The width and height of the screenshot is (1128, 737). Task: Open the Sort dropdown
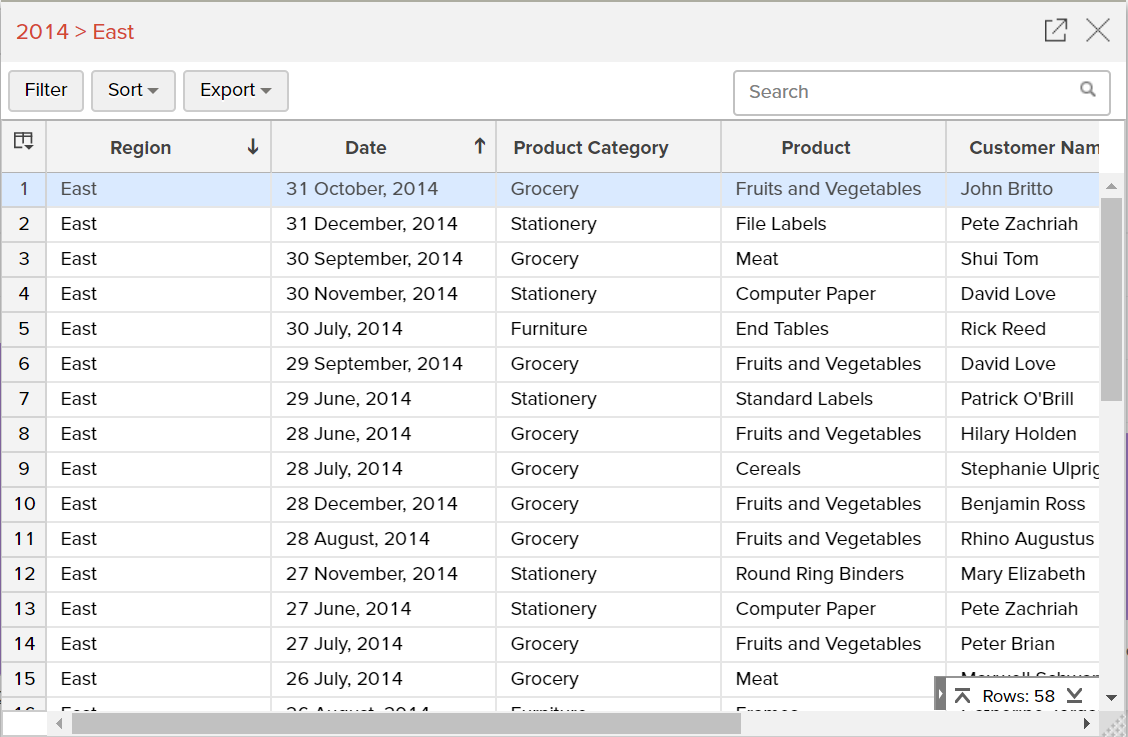(x=133, y=90)
